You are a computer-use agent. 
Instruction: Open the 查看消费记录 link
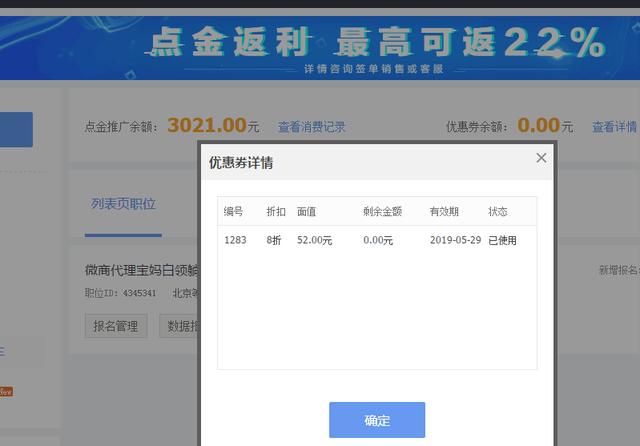click(311, 127)
